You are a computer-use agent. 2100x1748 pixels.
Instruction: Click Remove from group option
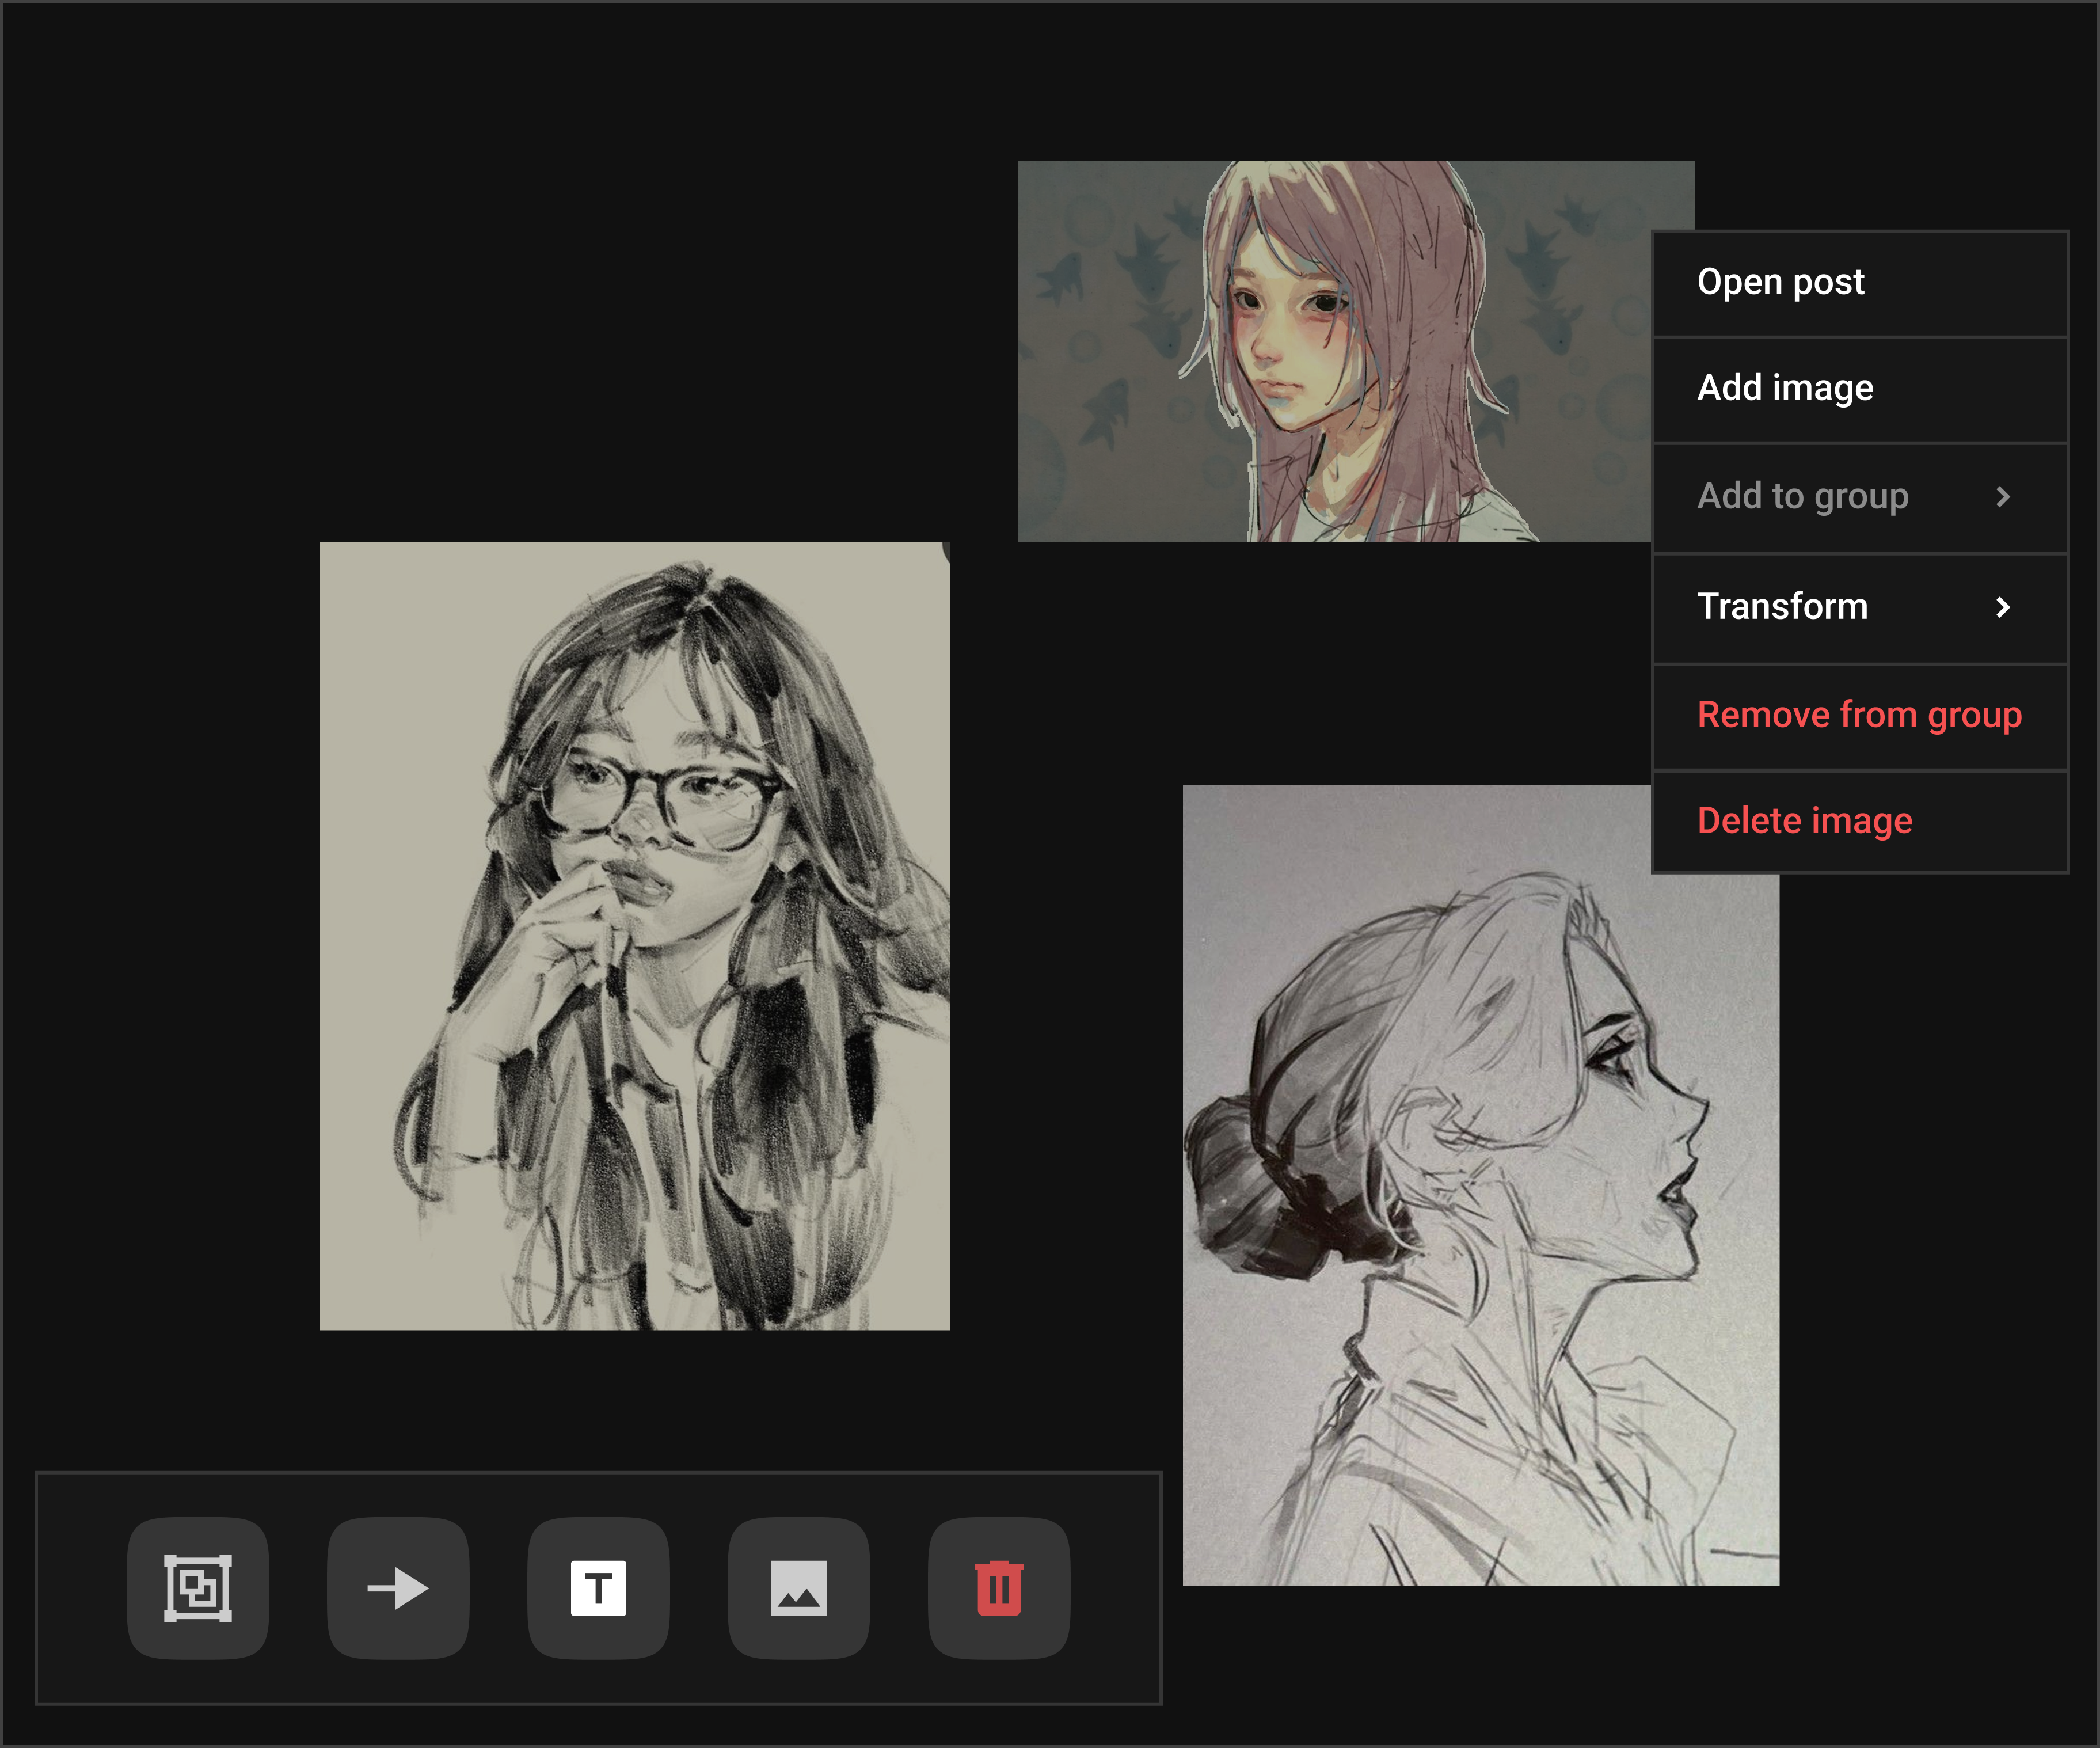1858,715
